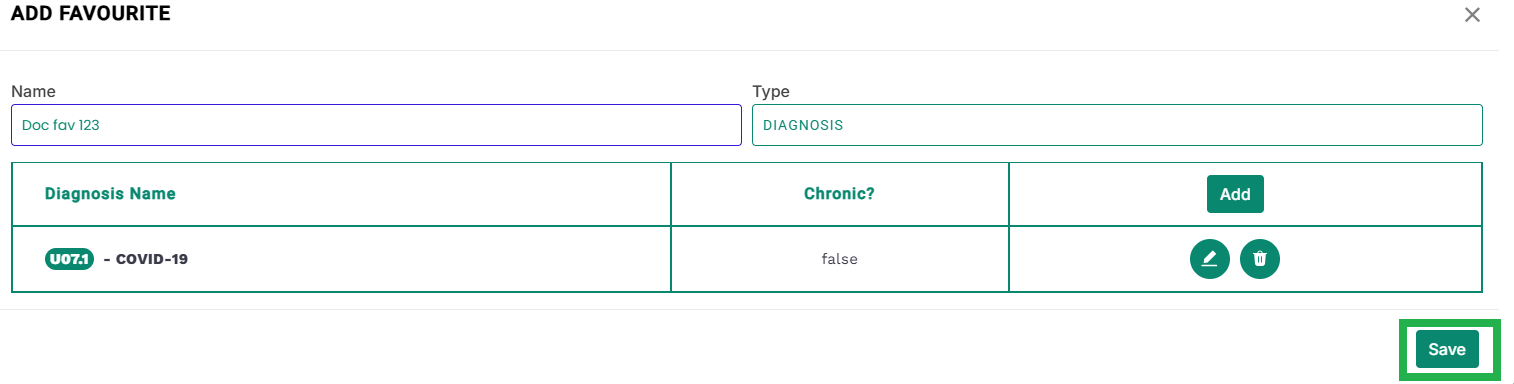Close the Add Favourite dialog

pos(1472,15)
